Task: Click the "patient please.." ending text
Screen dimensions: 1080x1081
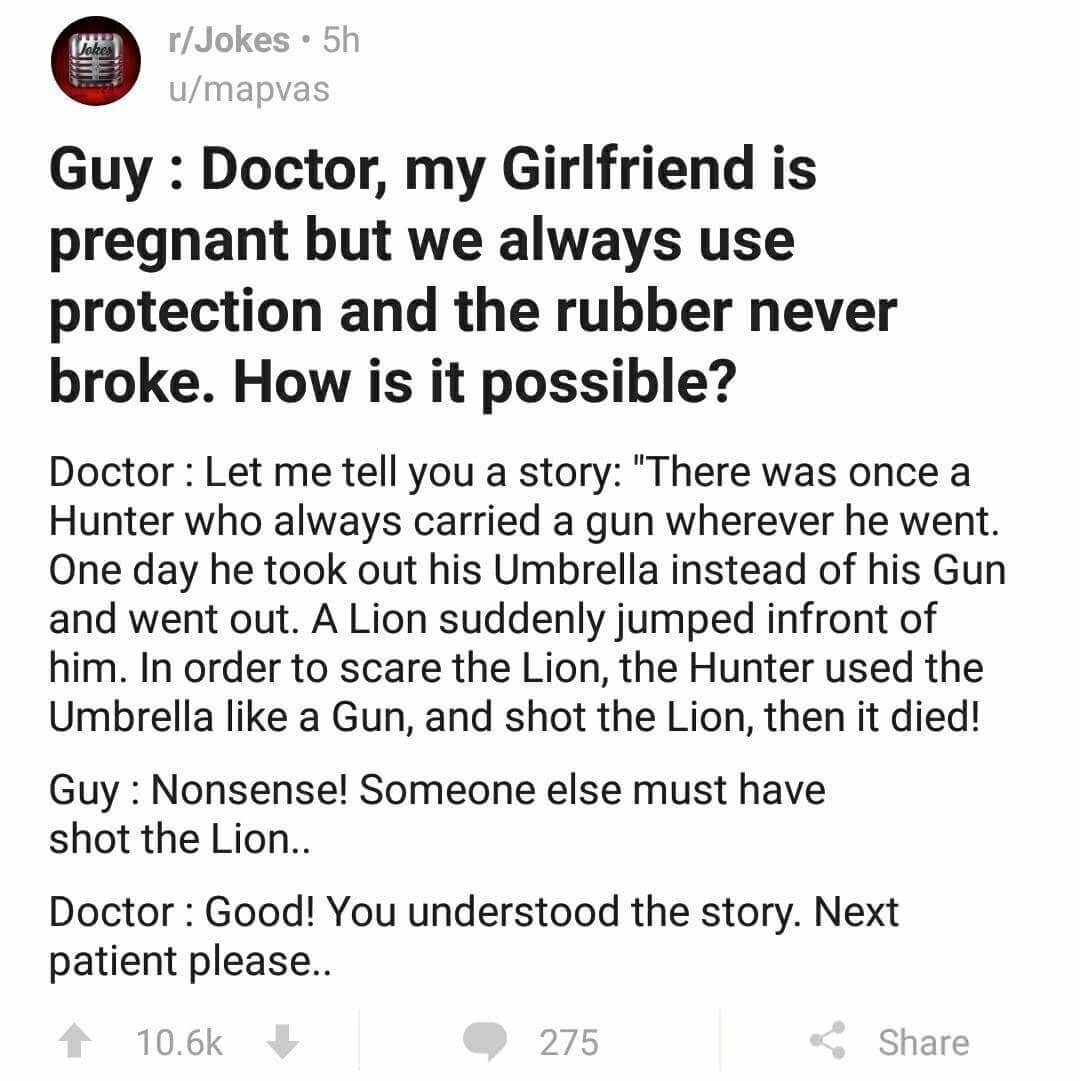Action: pyautogui.click(x=189, y=960)
